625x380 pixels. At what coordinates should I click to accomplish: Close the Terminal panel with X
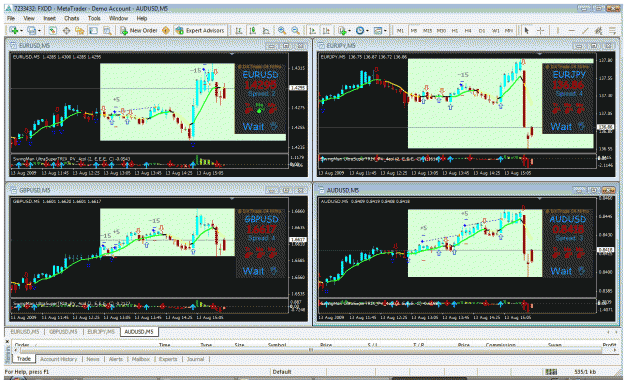click(7, 341)
